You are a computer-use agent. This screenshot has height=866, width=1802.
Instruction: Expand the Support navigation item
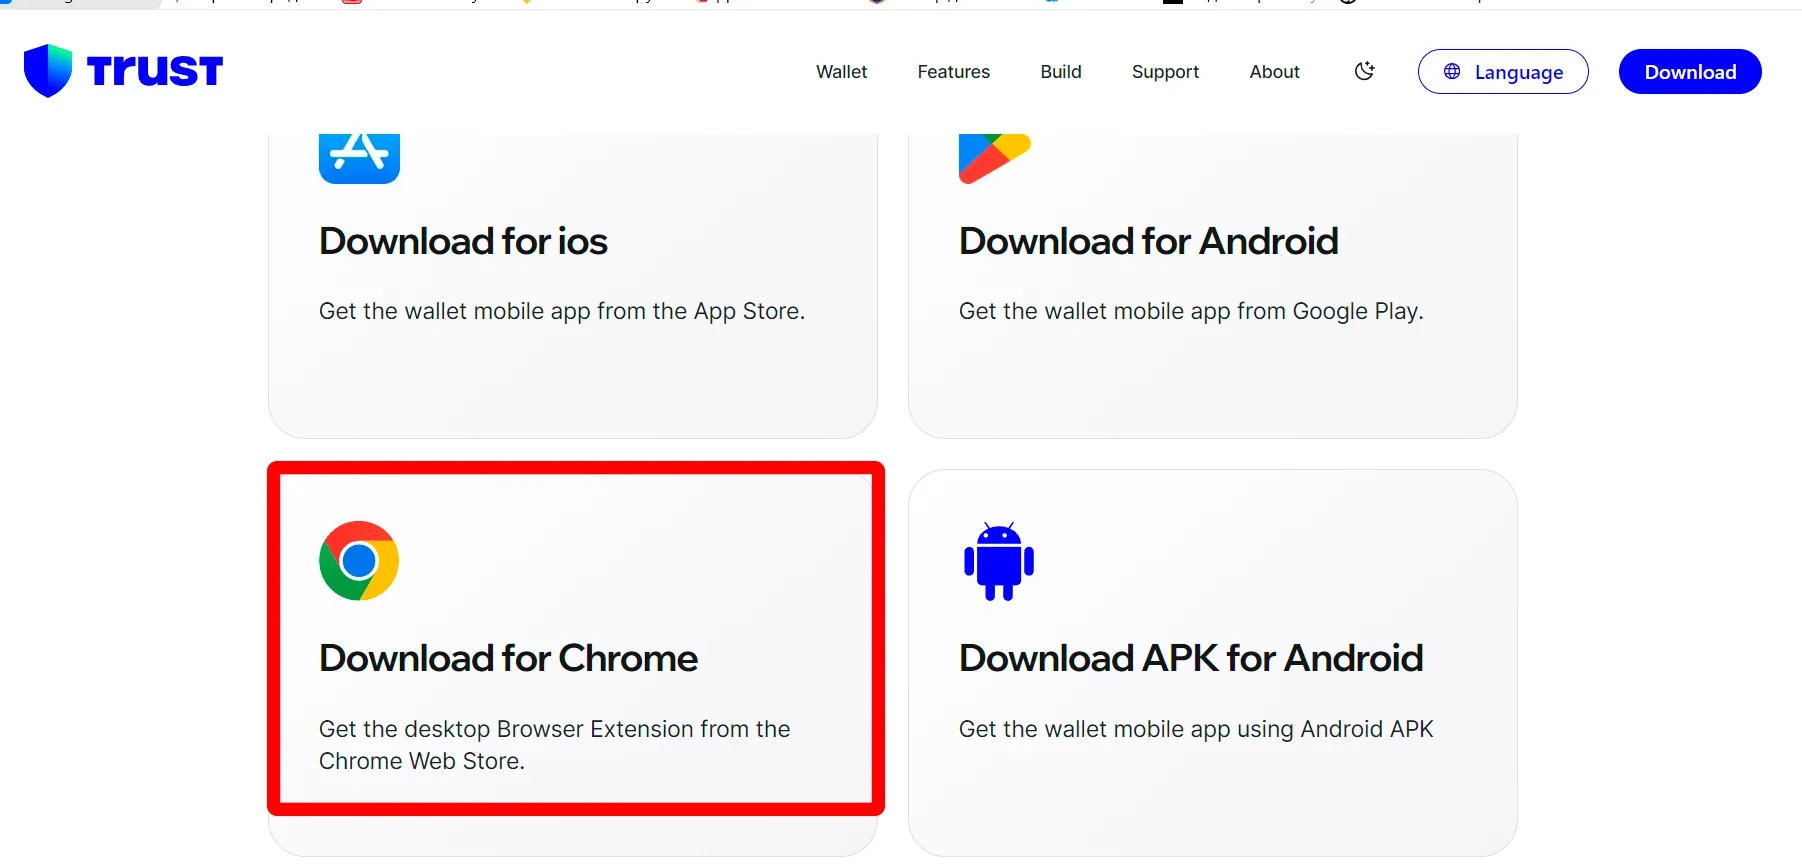(1165, 72)
